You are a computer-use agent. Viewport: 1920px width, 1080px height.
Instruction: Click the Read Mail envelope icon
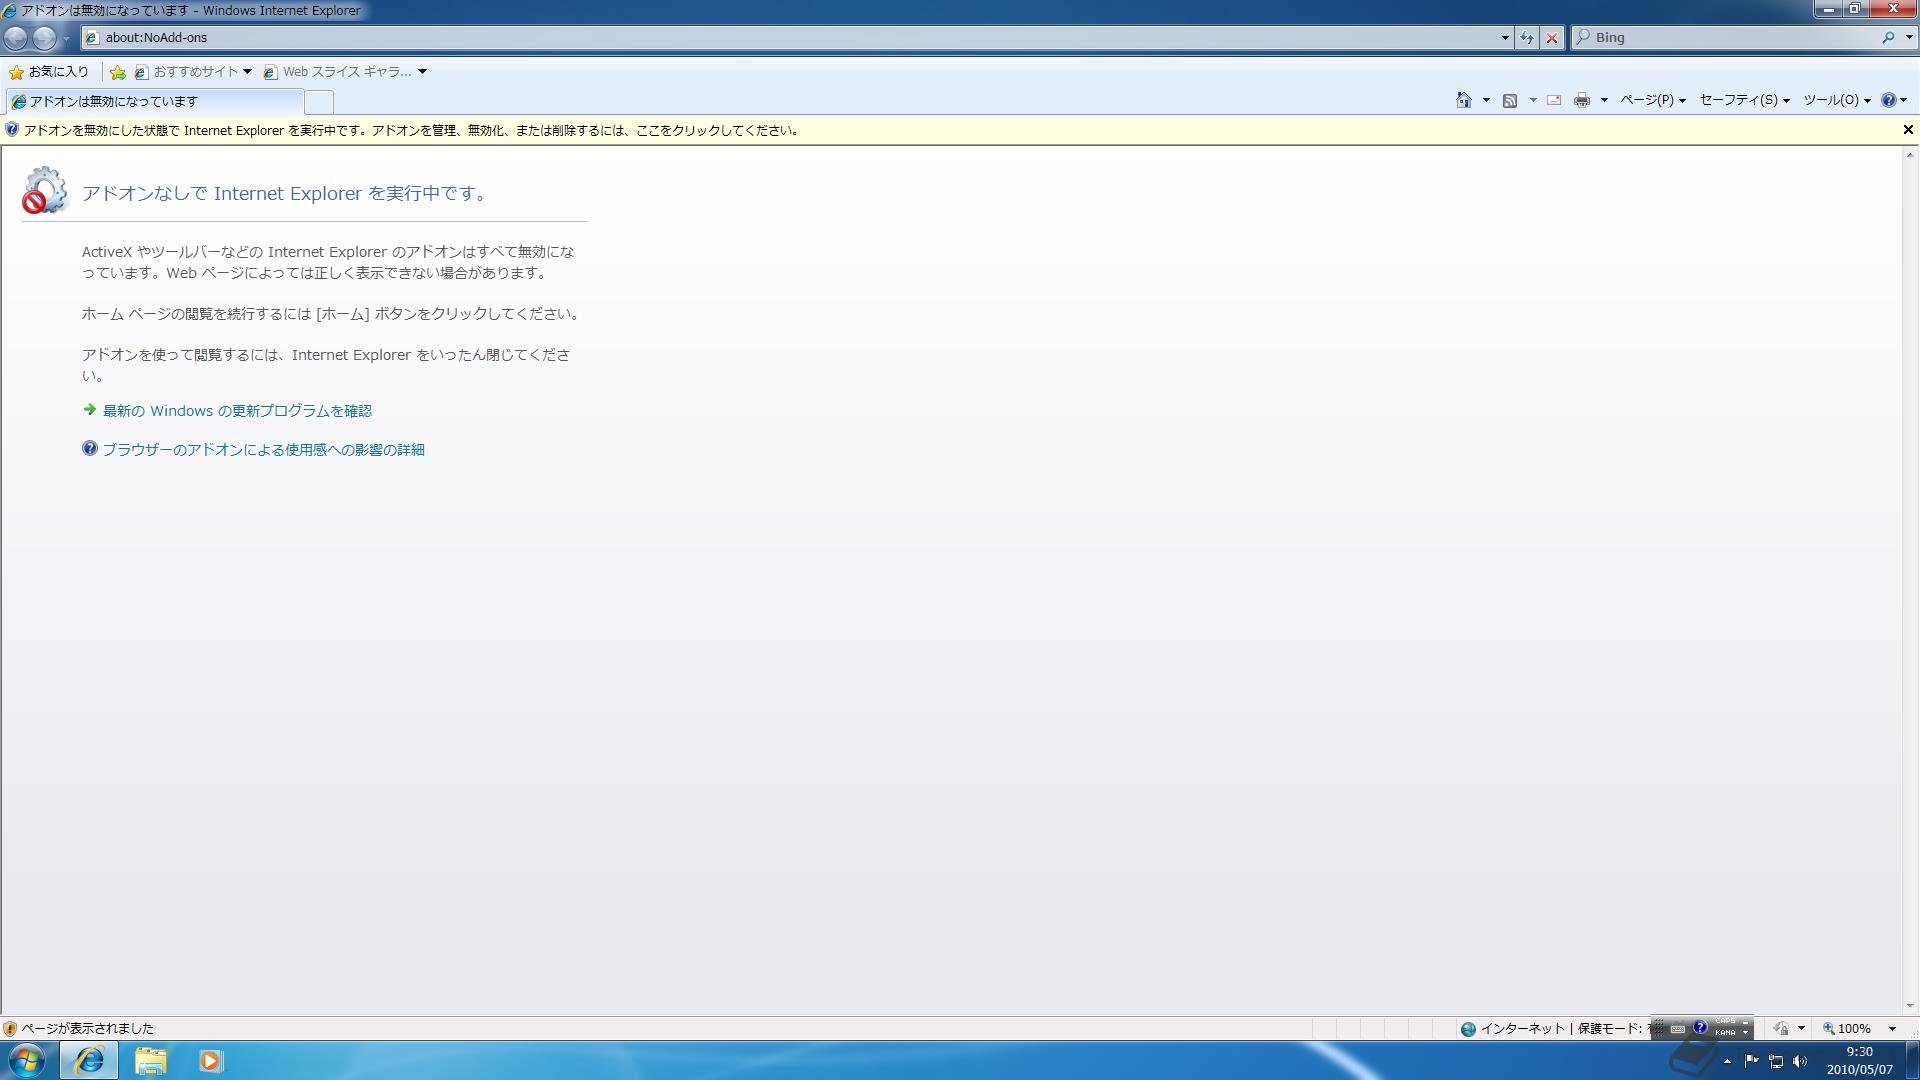click(x=1554, y=100)
